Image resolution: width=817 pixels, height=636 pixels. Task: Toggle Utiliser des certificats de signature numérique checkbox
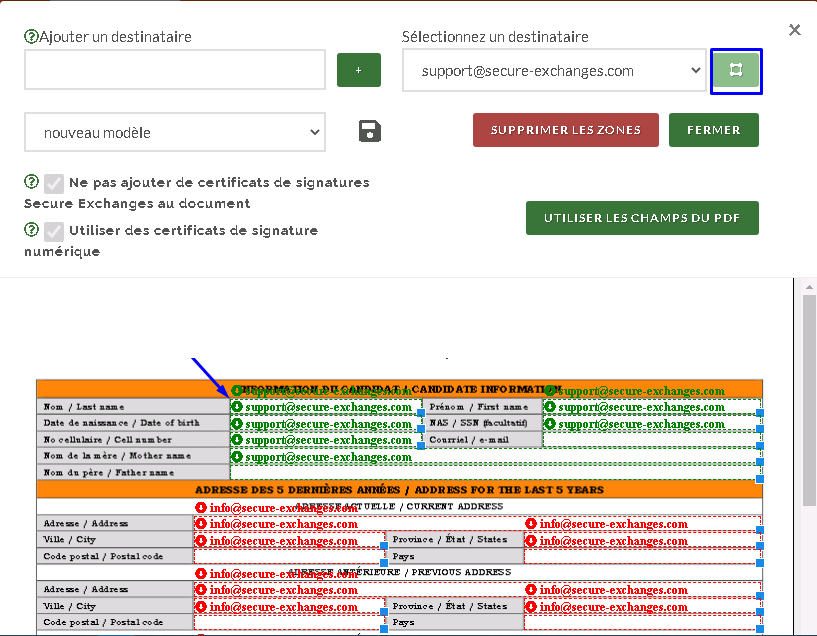pyautogui.click(x=54, y=231)
